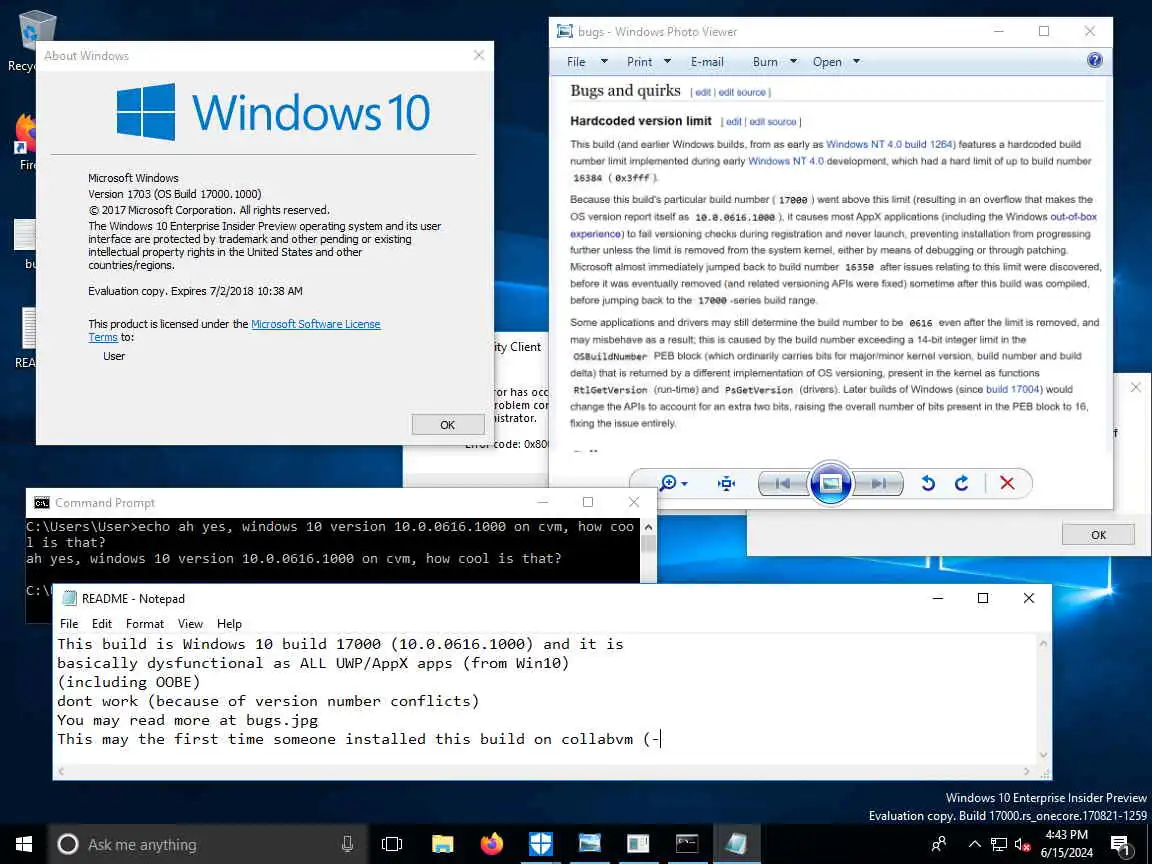The image size is (1152, 864).
Task: Go to next image in Photo Viewer
Action: (x=878, y=483)
